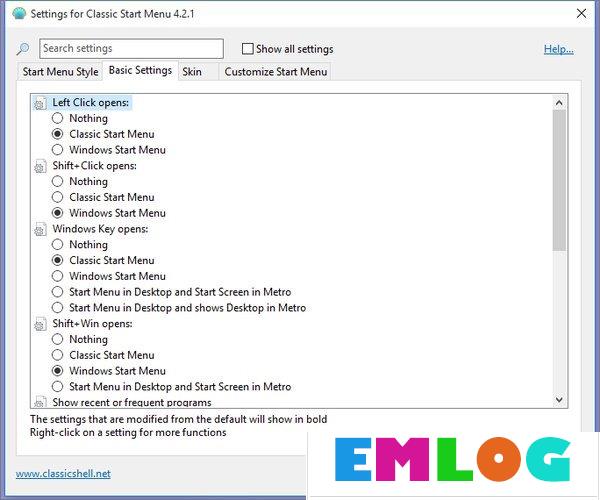600x500 pixels.
Task: Click the settings icon beside Windows Key opens
Action: point(40,230)
